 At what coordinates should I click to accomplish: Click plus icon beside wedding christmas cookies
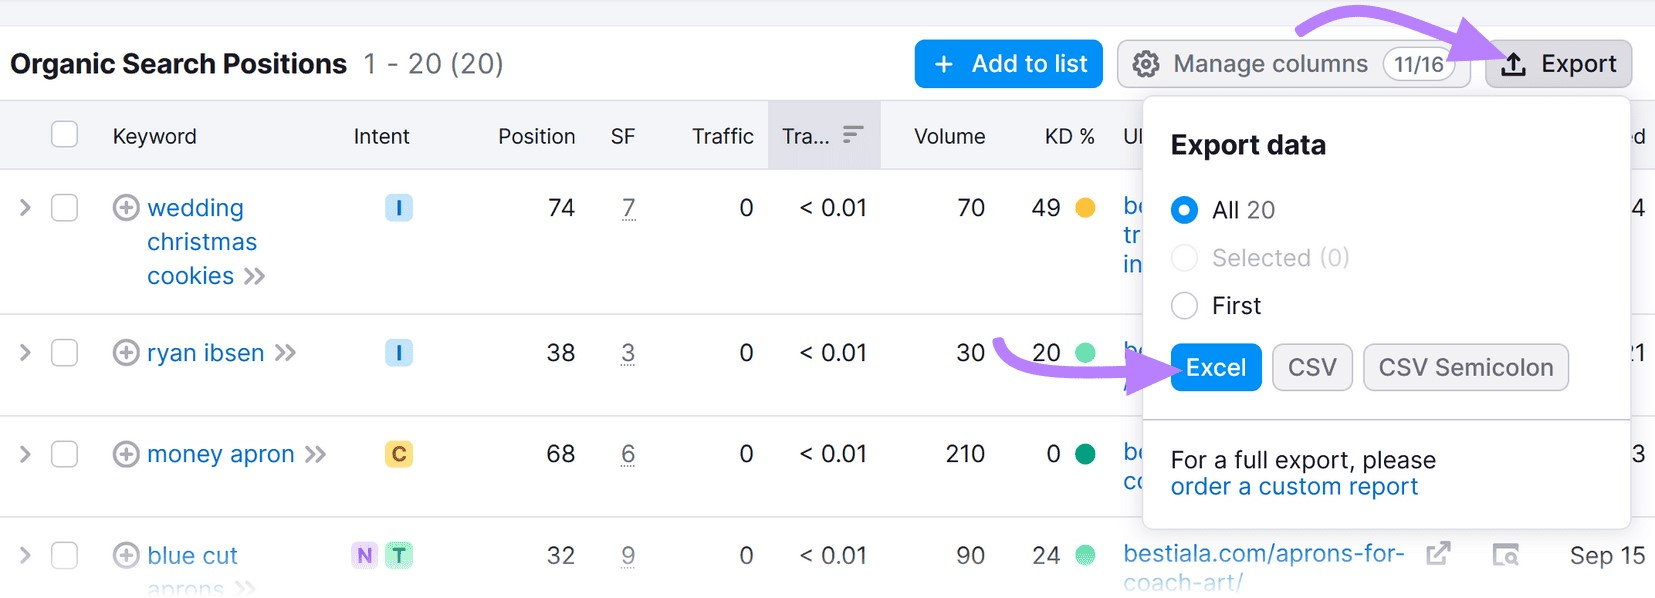coord(126,208)
